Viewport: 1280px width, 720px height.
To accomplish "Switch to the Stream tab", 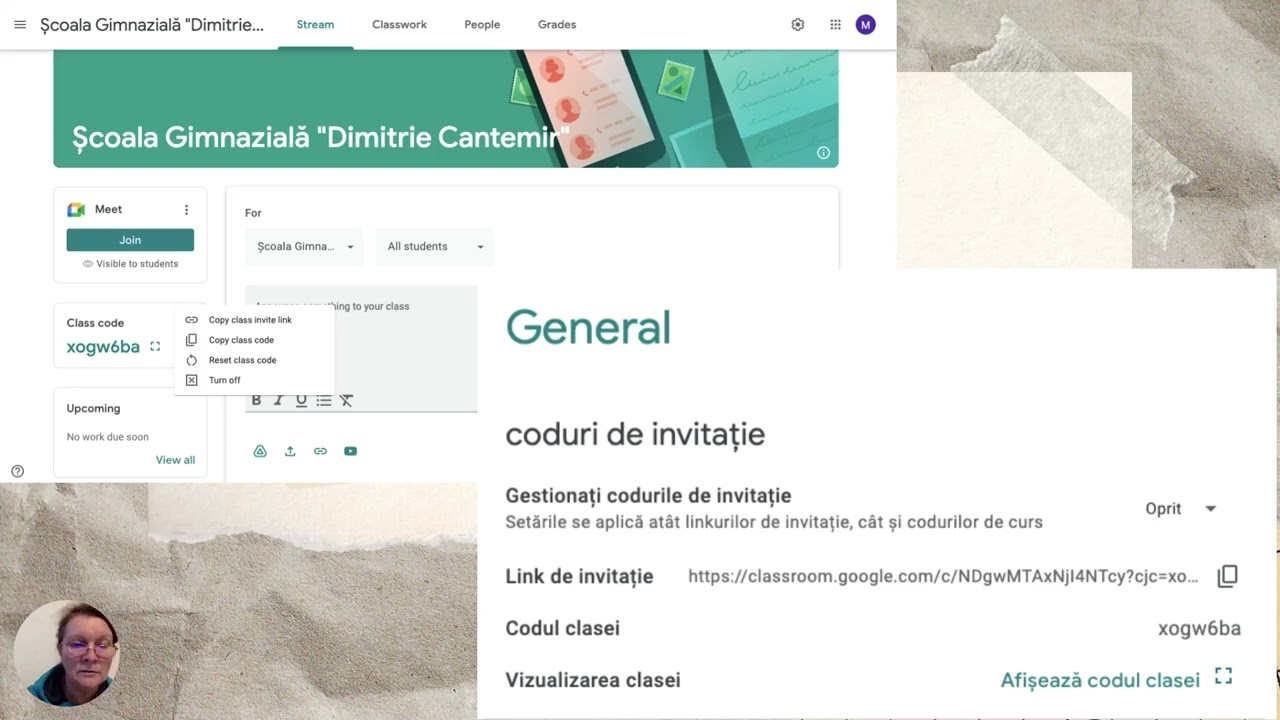I will [x=315, y=25].
